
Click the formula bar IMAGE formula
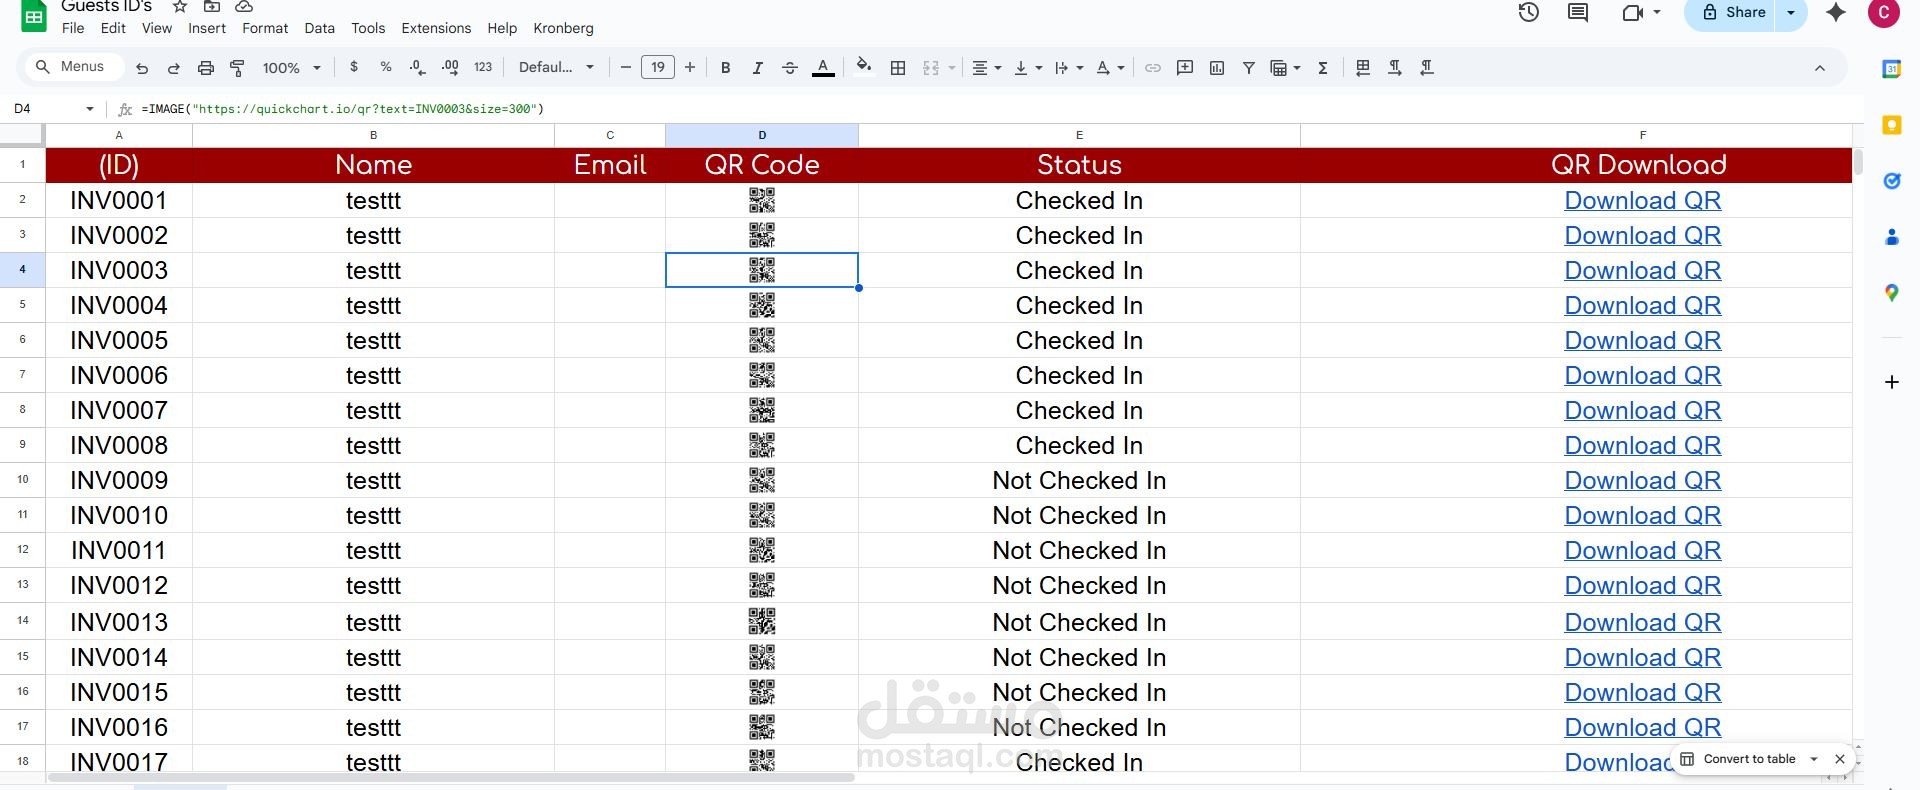point(342,108)
